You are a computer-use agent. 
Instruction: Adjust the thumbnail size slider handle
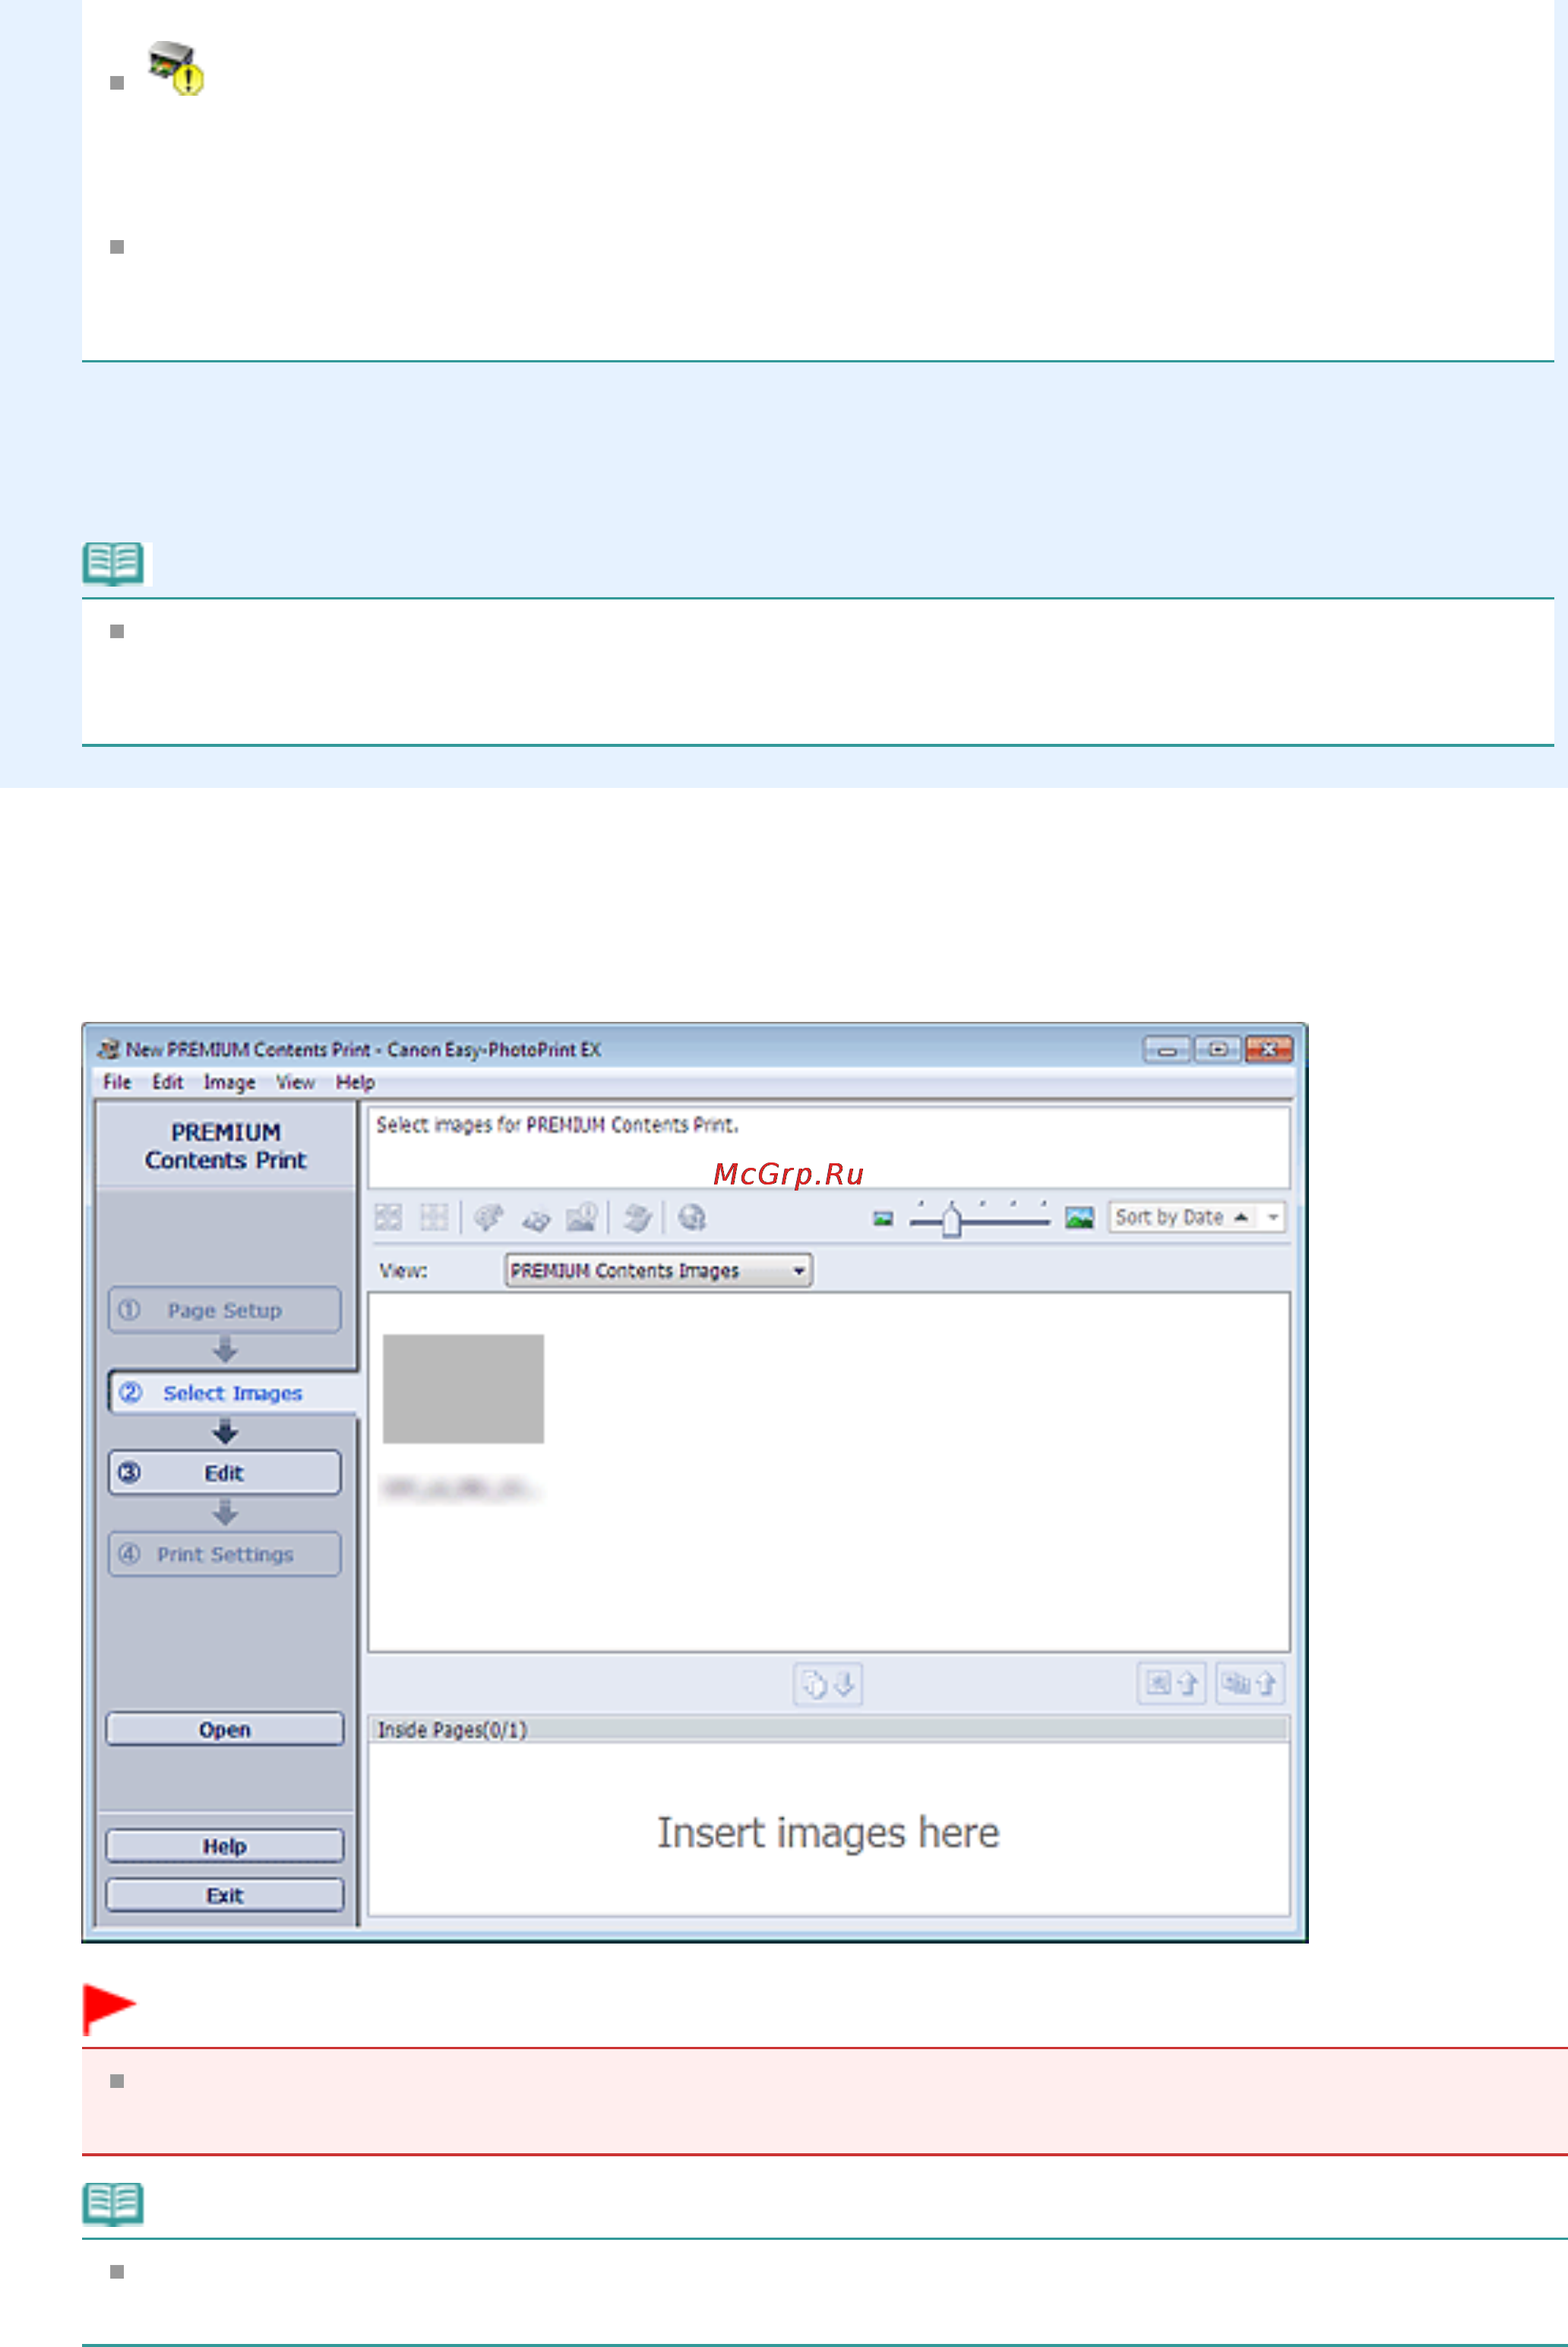[951, 1220]
